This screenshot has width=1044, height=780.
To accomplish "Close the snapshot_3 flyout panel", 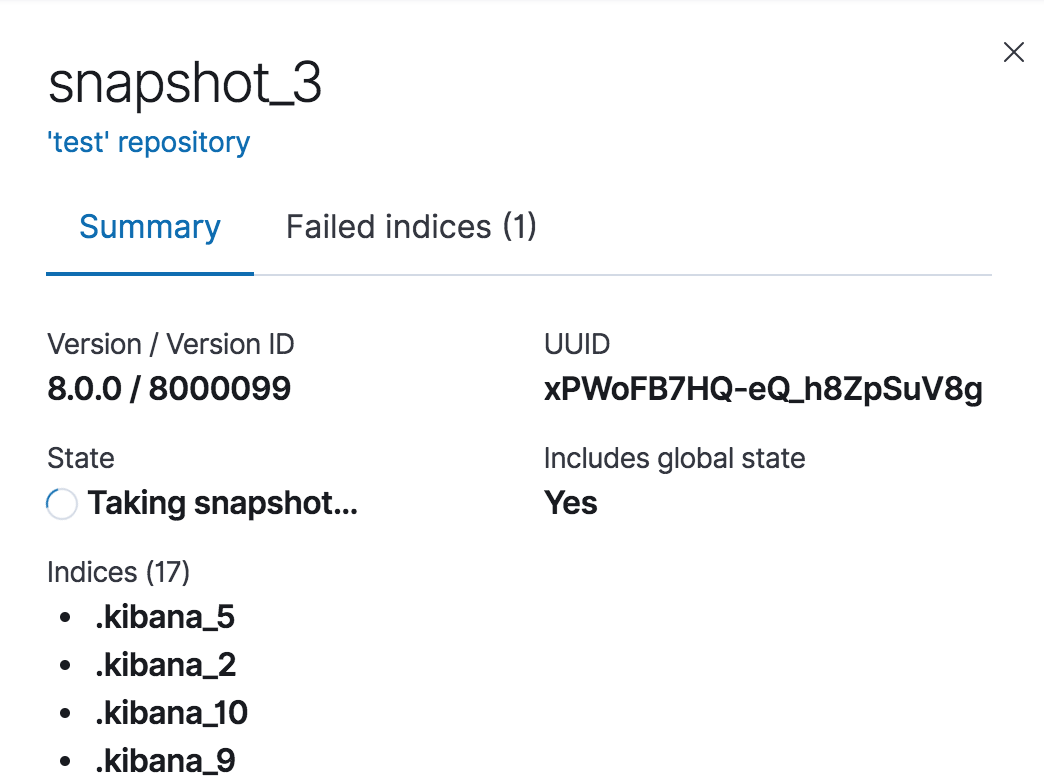I will pos(1013,53).
